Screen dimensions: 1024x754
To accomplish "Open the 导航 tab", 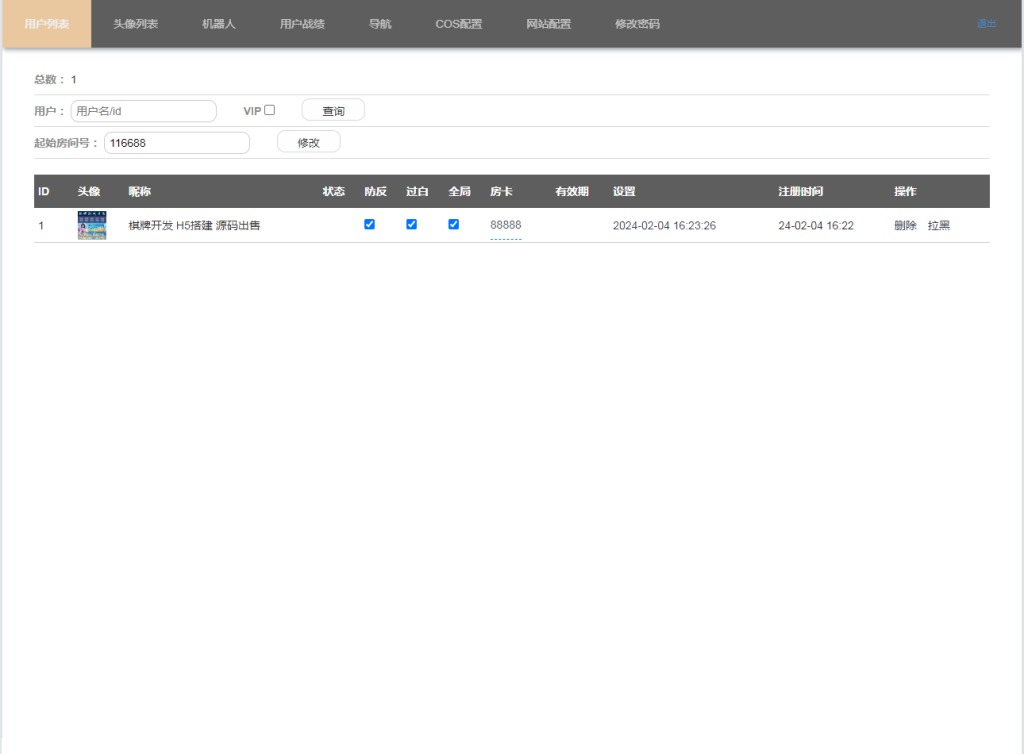I will pyautogui.click(x=380, y=24).
